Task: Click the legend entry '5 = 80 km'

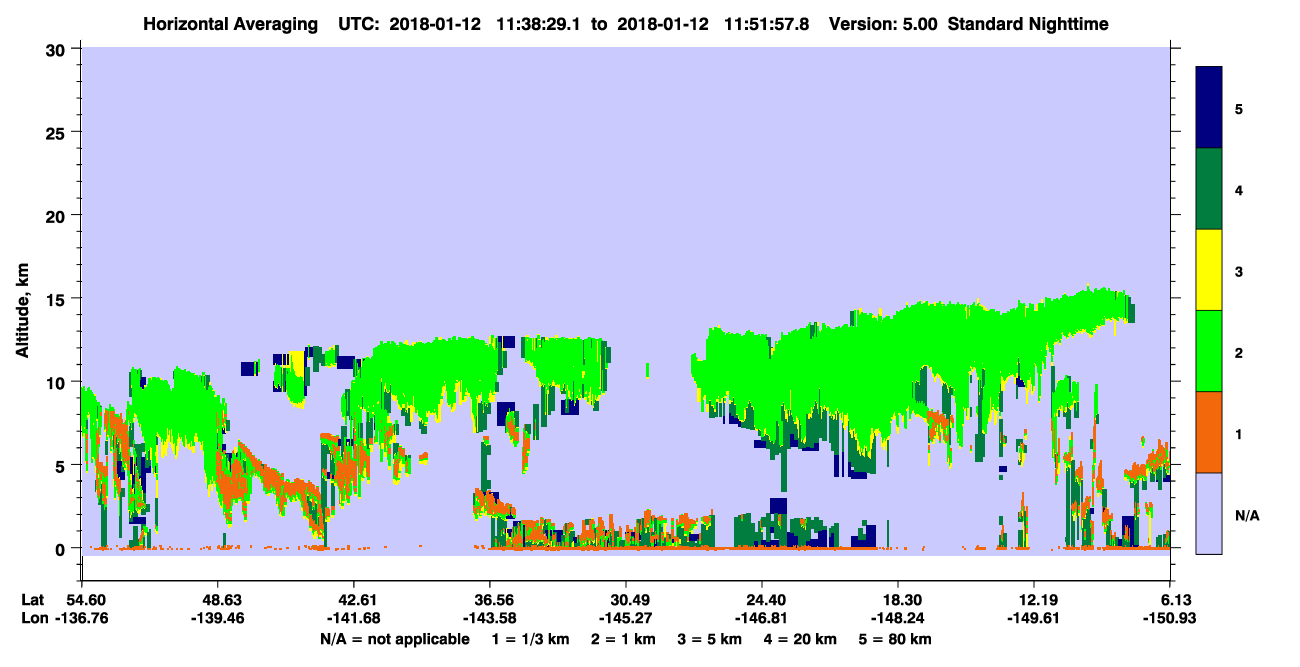Action: 897,639
